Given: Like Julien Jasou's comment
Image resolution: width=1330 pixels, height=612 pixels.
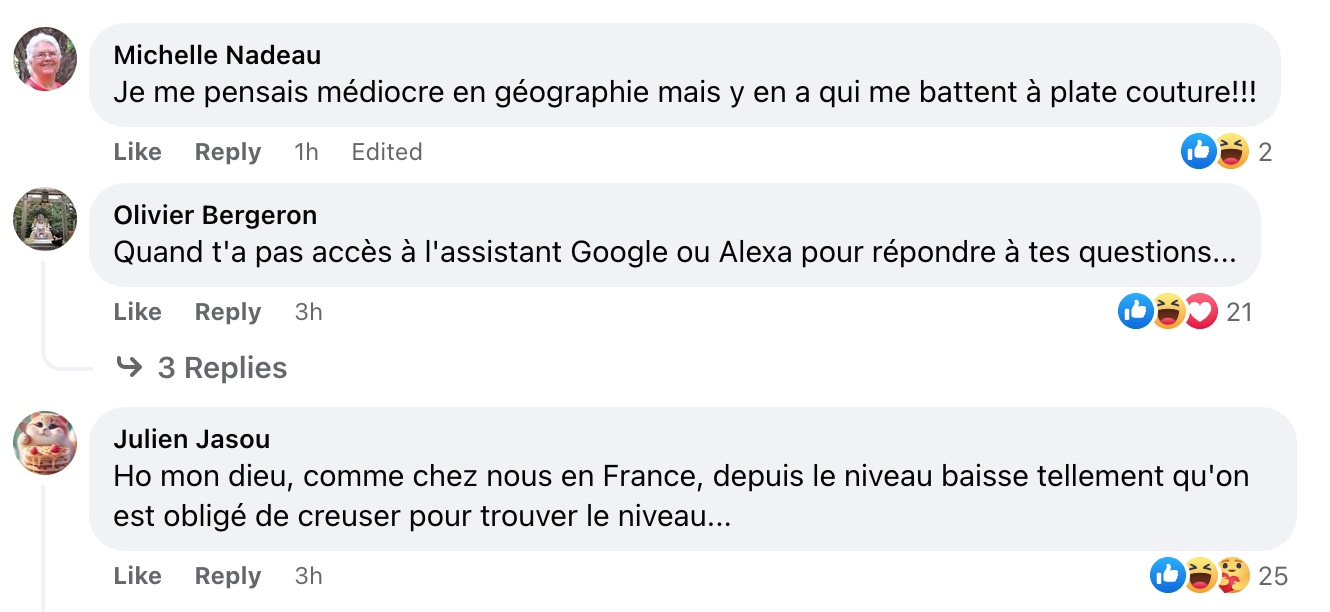Looking at the screenshot, I should click(137, 576).
